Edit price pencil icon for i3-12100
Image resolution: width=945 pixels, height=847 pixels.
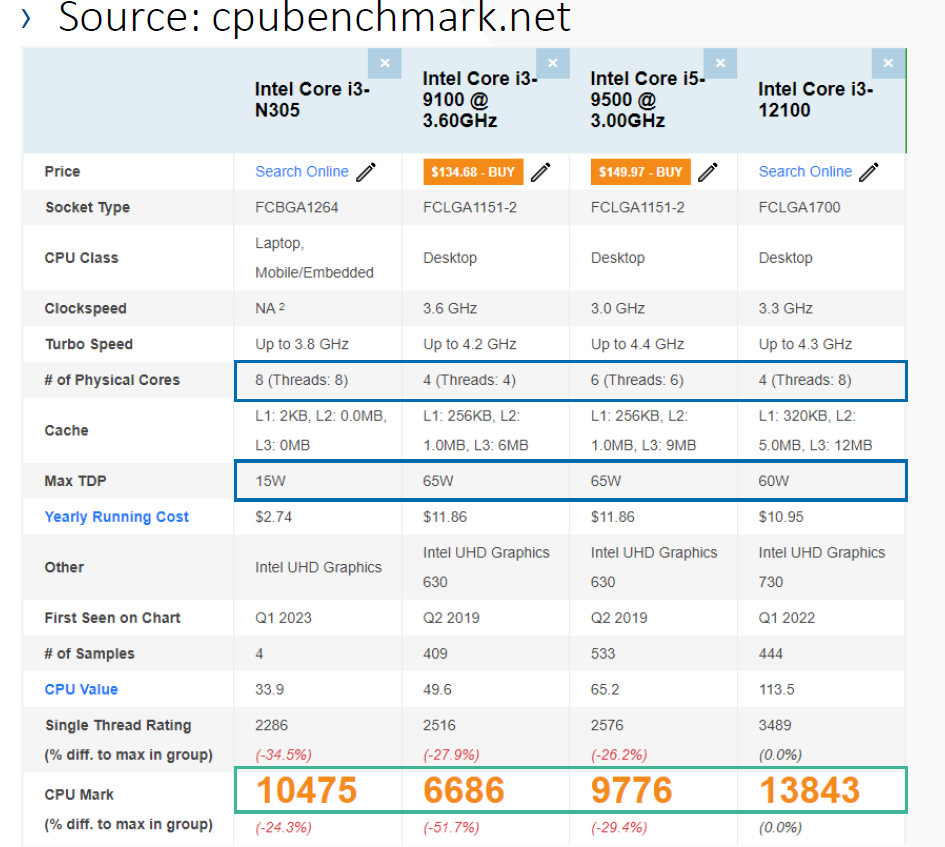[x=868, y=172]
